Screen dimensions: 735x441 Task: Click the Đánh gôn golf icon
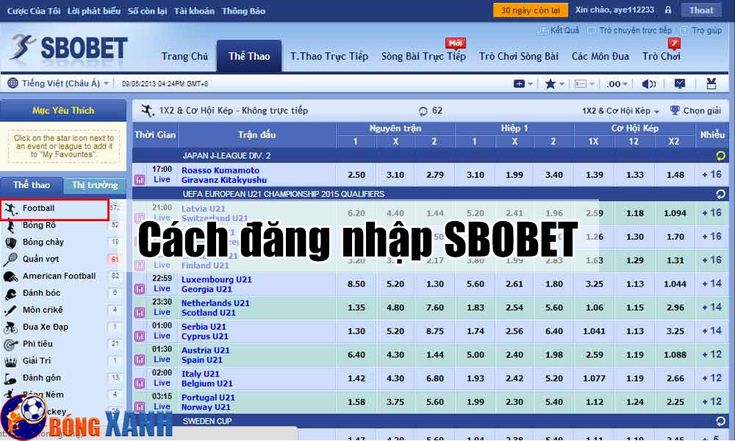pyautogui.click(x=11, y=378)
